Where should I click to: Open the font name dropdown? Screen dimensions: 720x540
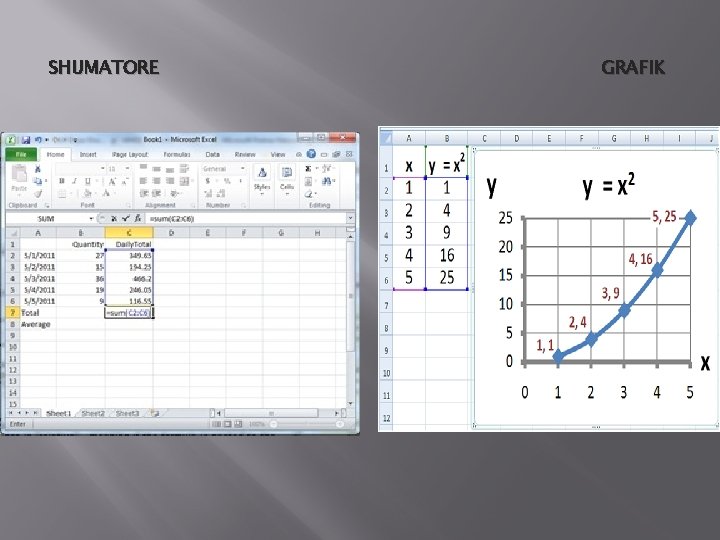pyautogui.click(x=102, y=169)
